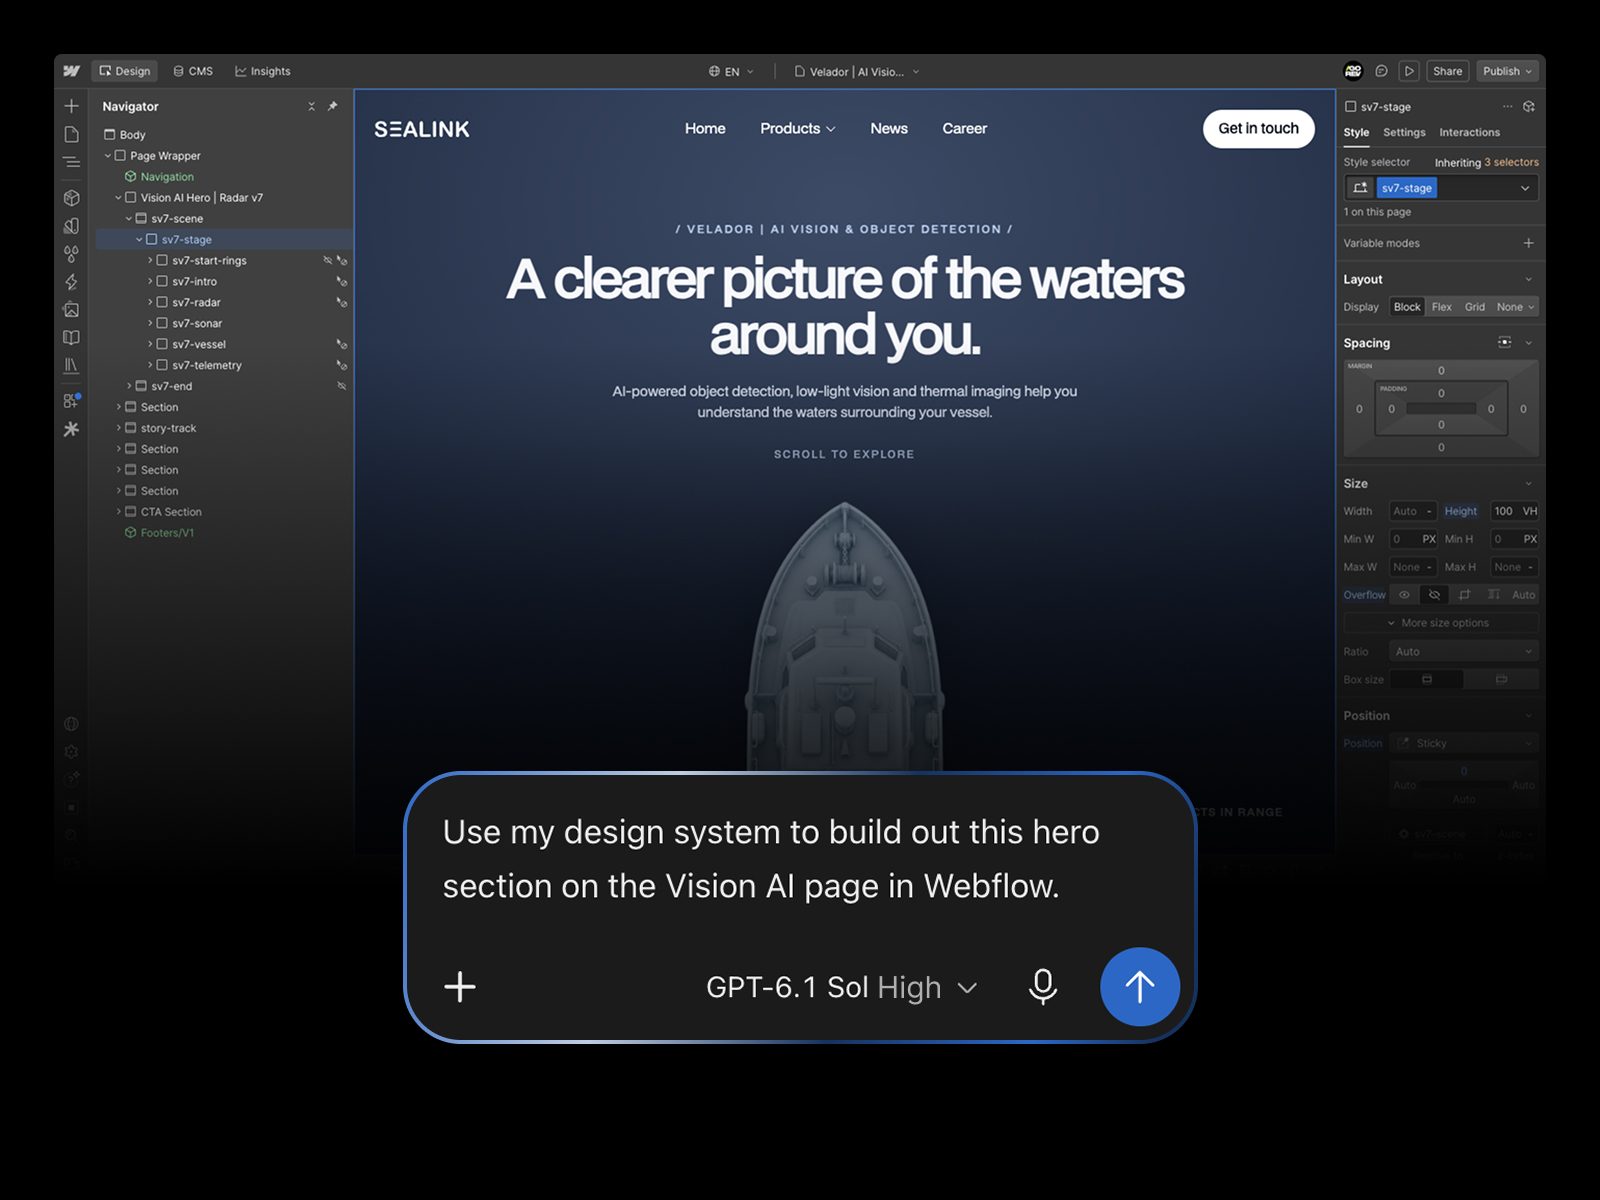Open the Style selectors droplets icon
This screenshot has height=1200, width=1600.
pyautogui.click(x=71, y=254)
